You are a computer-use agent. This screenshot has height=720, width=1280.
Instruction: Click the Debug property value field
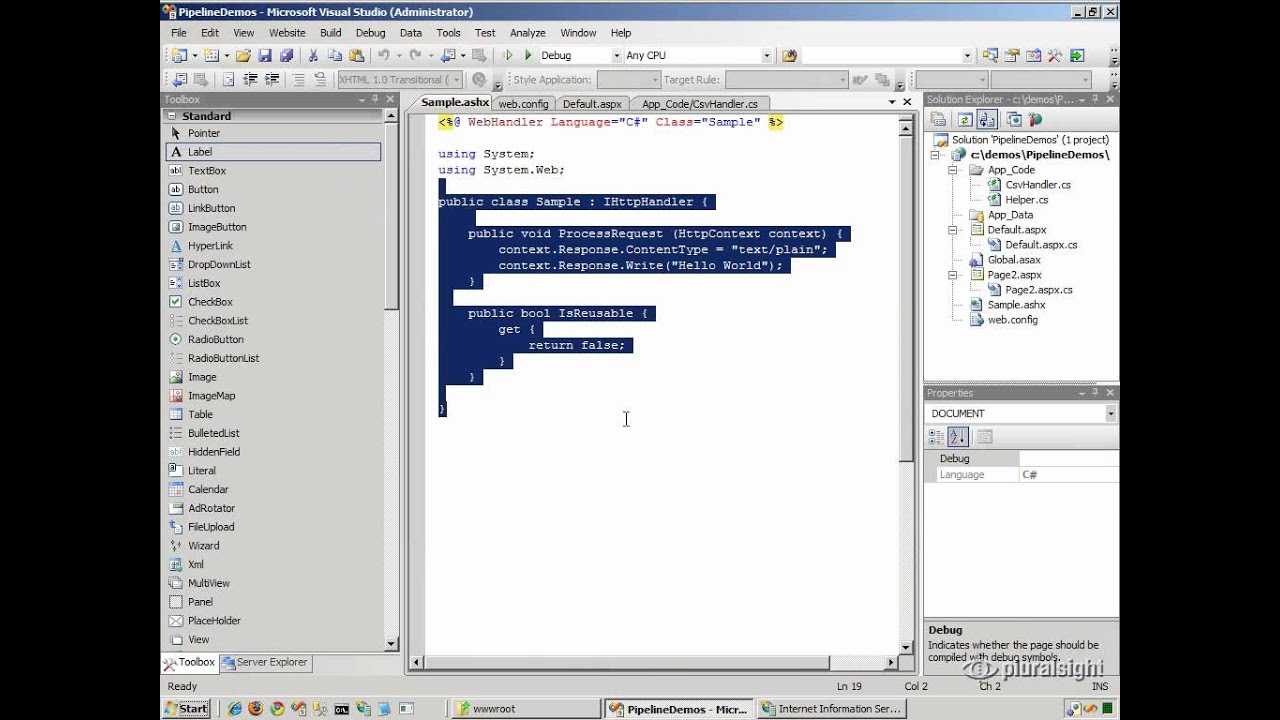tap(1067, 459)
